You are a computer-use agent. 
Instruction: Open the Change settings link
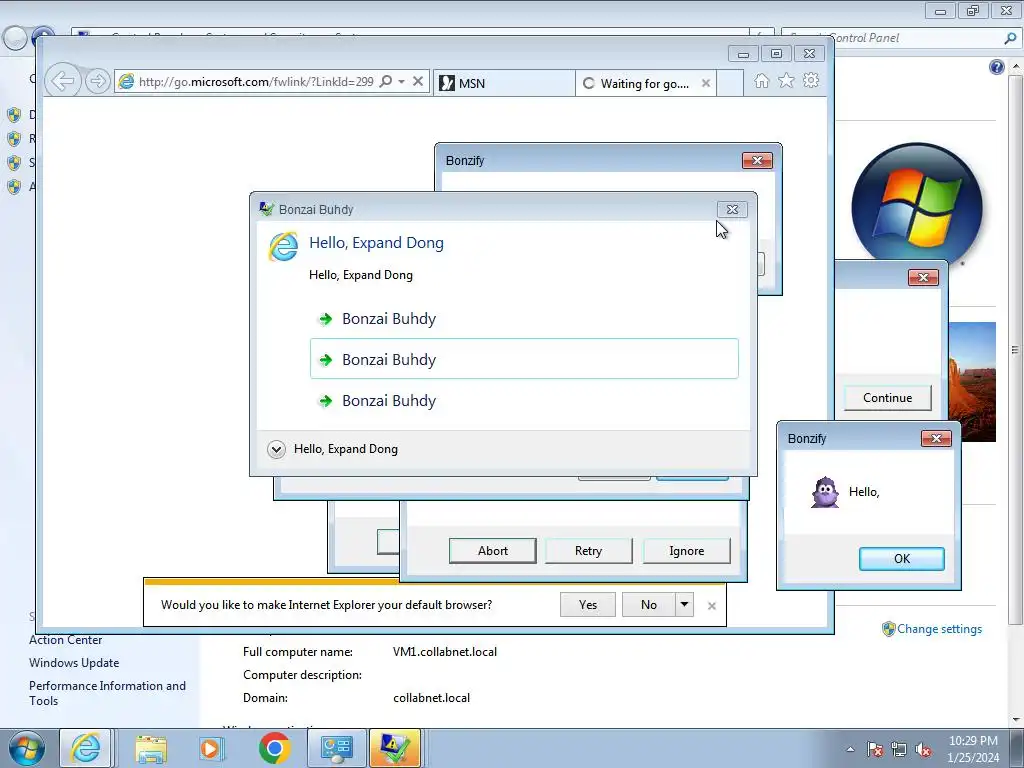(939, 628)
